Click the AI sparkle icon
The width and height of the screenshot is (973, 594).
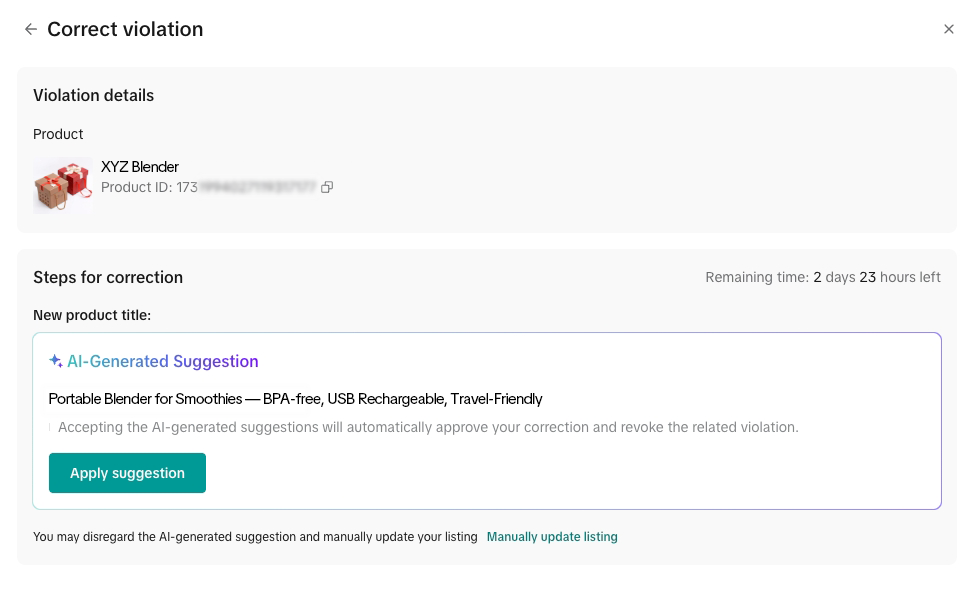(x=55, y=361)
